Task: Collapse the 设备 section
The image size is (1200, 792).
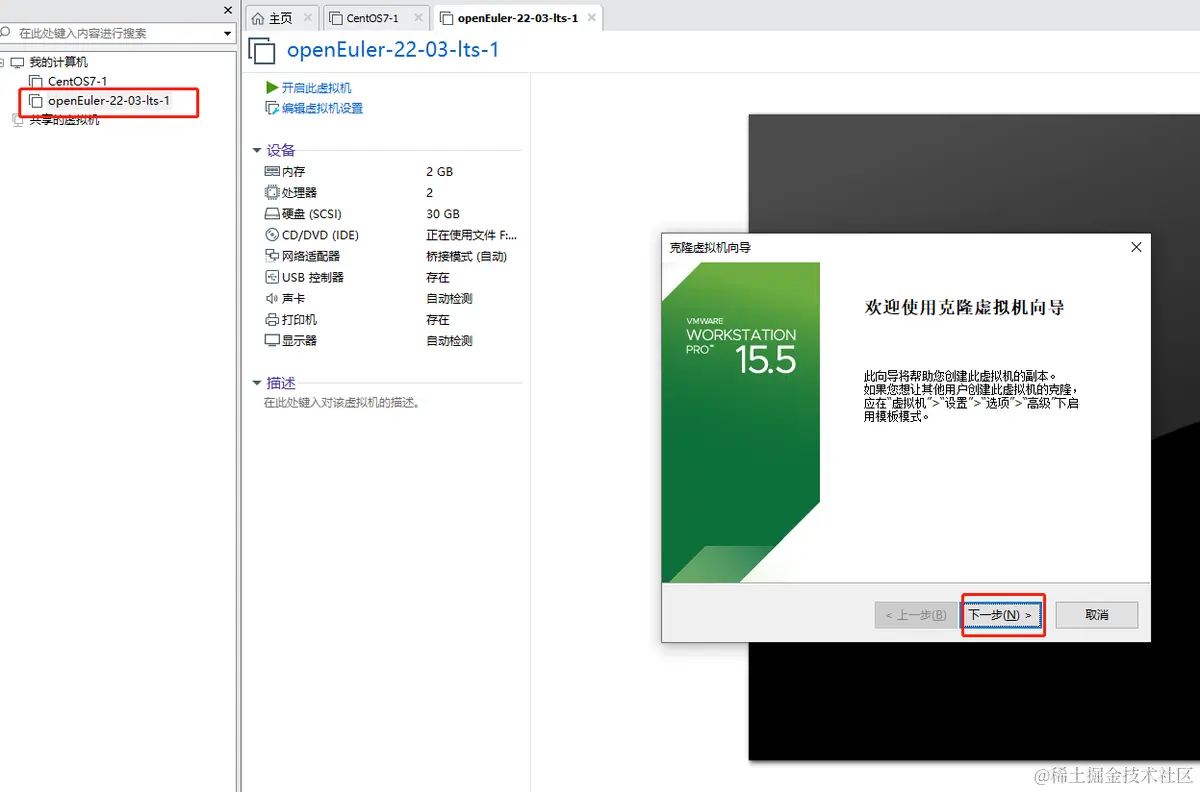Action: click(256, 150)
